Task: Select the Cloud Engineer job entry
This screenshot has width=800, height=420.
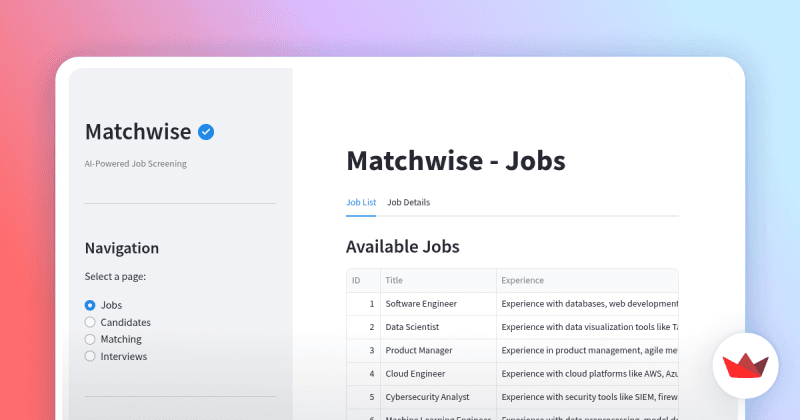Action: (415, 374)
